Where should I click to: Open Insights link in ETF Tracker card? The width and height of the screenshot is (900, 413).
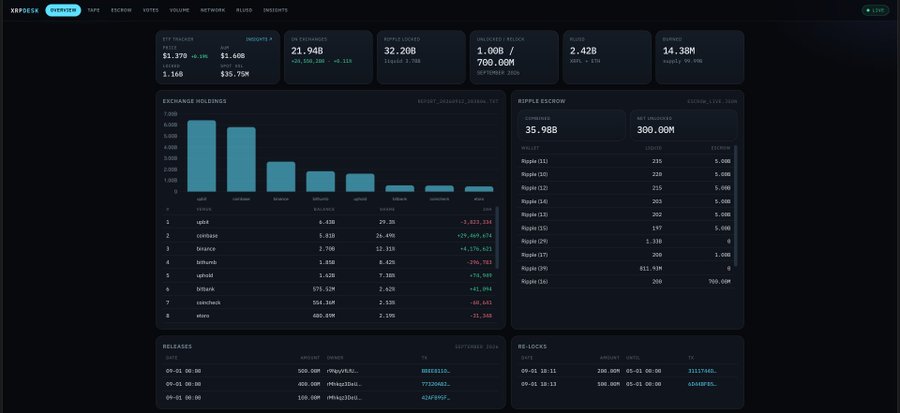pos(259,40)
